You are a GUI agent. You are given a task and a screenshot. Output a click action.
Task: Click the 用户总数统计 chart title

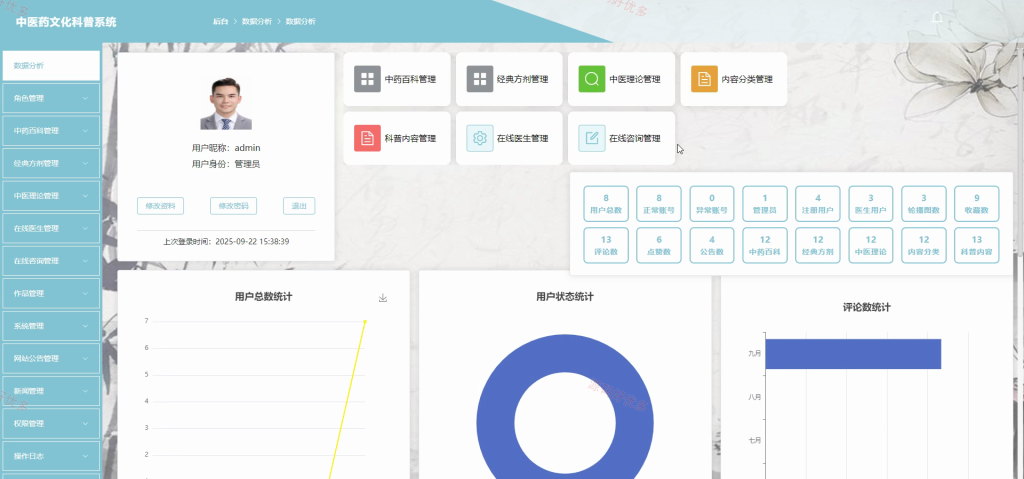[x=263, y=297]
